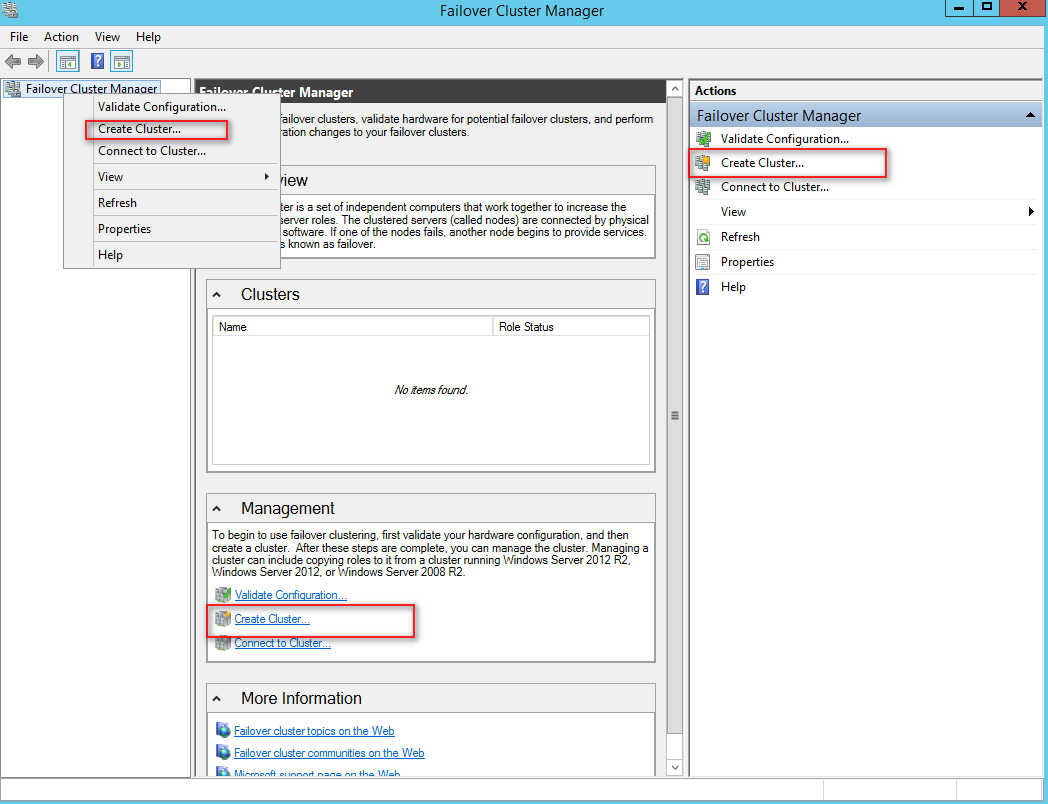This screenshot has height=804, width=1048.
Task: Click Refresh in the Actions pane
Action: click(x=740, y=237)
